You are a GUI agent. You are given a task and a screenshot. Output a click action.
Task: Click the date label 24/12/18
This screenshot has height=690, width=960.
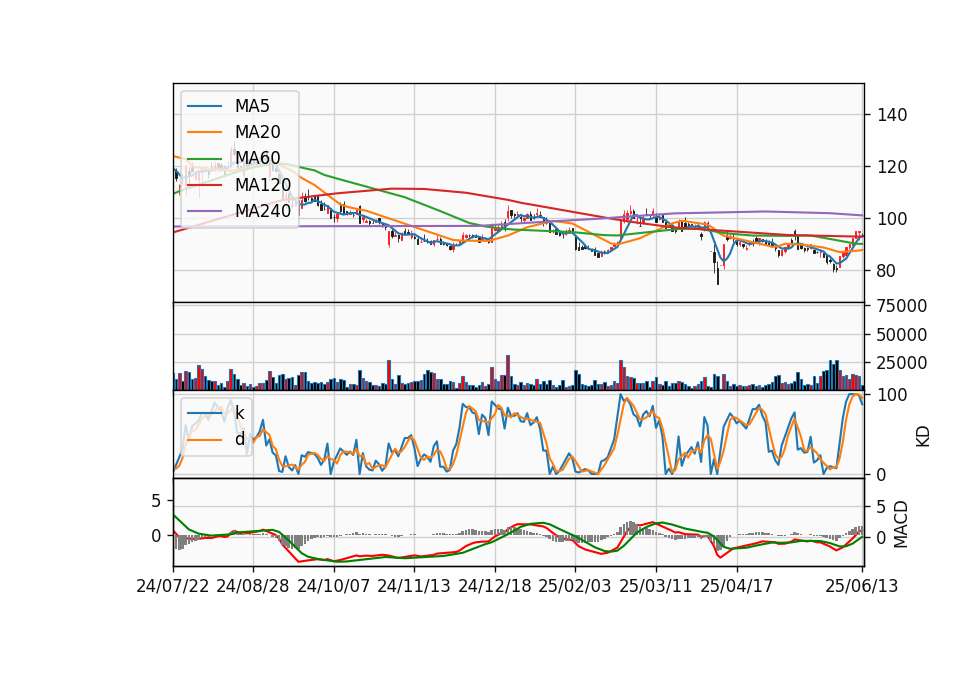[495, 586]
